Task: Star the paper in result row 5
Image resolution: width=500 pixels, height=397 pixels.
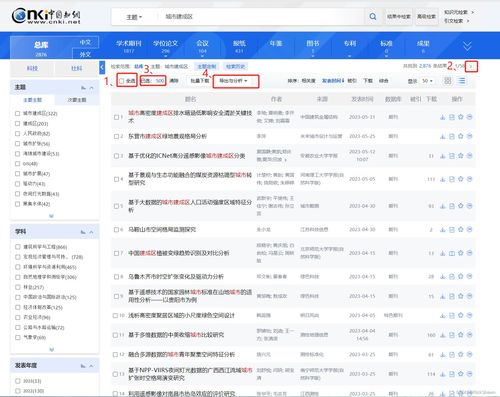Action: pos(461,206)
